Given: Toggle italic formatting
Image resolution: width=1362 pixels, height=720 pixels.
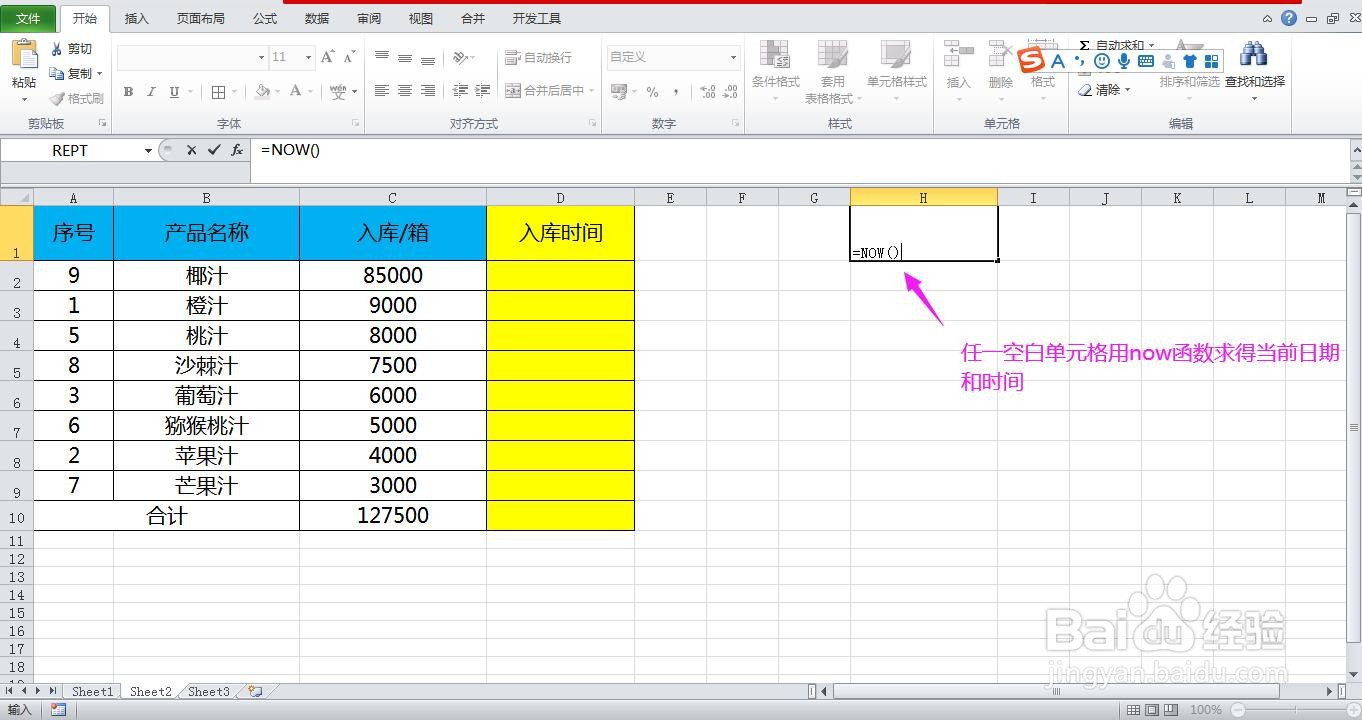Looking at the screenshot, I should [x=151, y=92].
